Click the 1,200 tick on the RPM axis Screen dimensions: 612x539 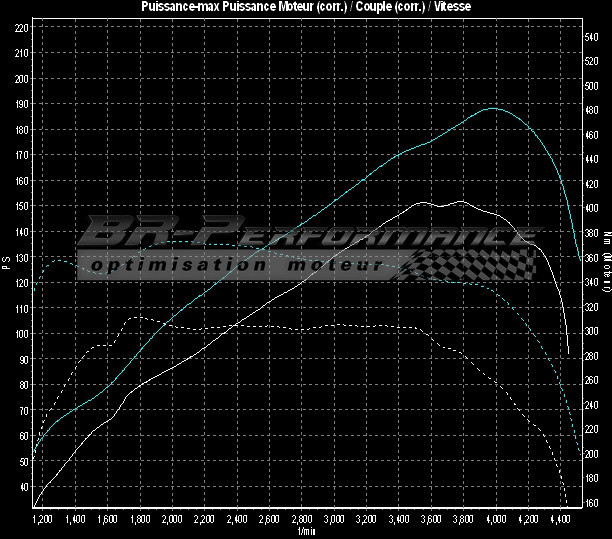click(x=41, y=520)
